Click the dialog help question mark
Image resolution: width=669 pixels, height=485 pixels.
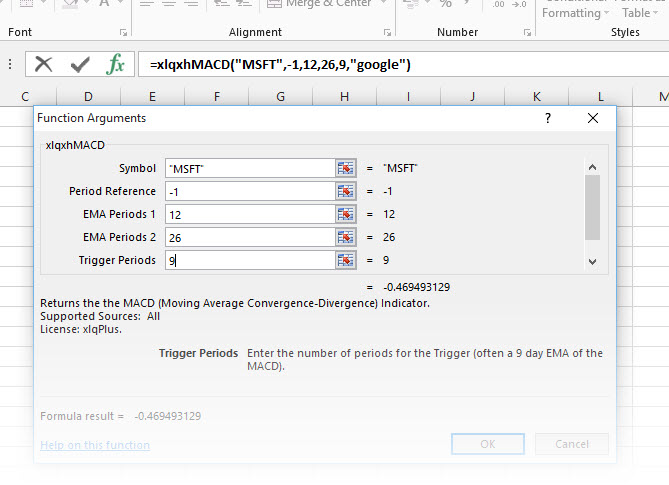548,118
